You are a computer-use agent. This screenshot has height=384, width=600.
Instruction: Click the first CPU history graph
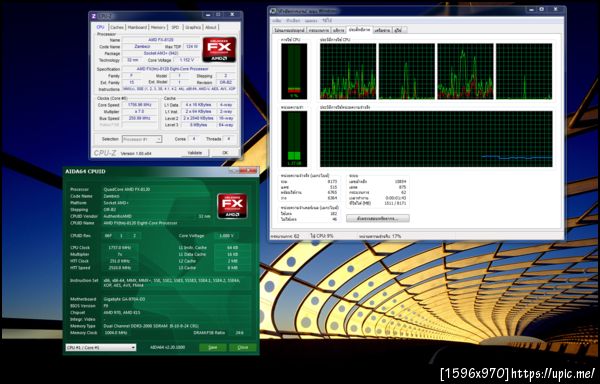coord(348,71)
